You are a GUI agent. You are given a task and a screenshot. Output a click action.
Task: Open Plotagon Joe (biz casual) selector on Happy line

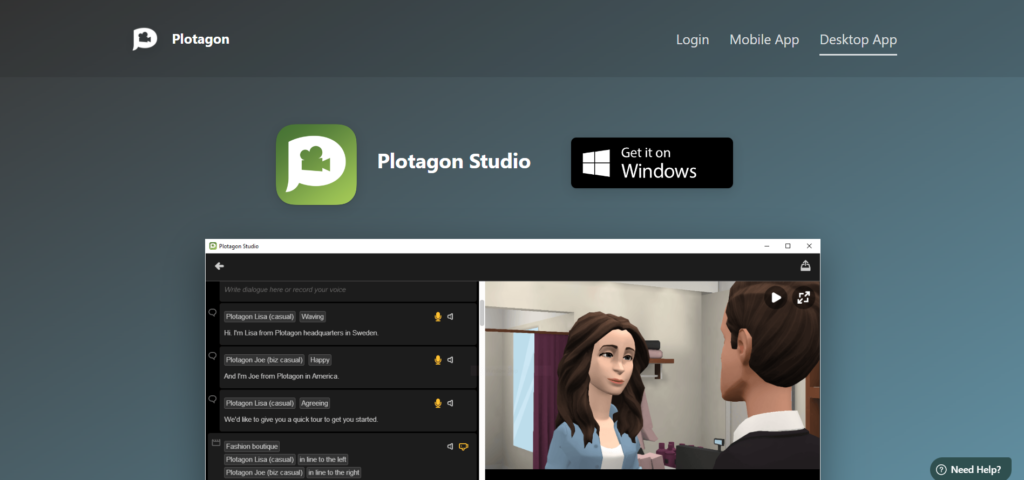[264, 360]
